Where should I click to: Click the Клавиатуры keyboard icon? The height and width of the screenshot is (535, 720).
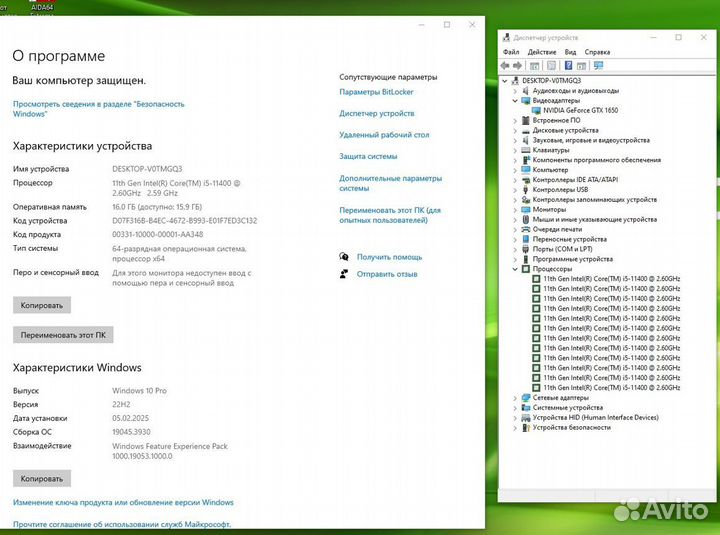click(526, 150)
